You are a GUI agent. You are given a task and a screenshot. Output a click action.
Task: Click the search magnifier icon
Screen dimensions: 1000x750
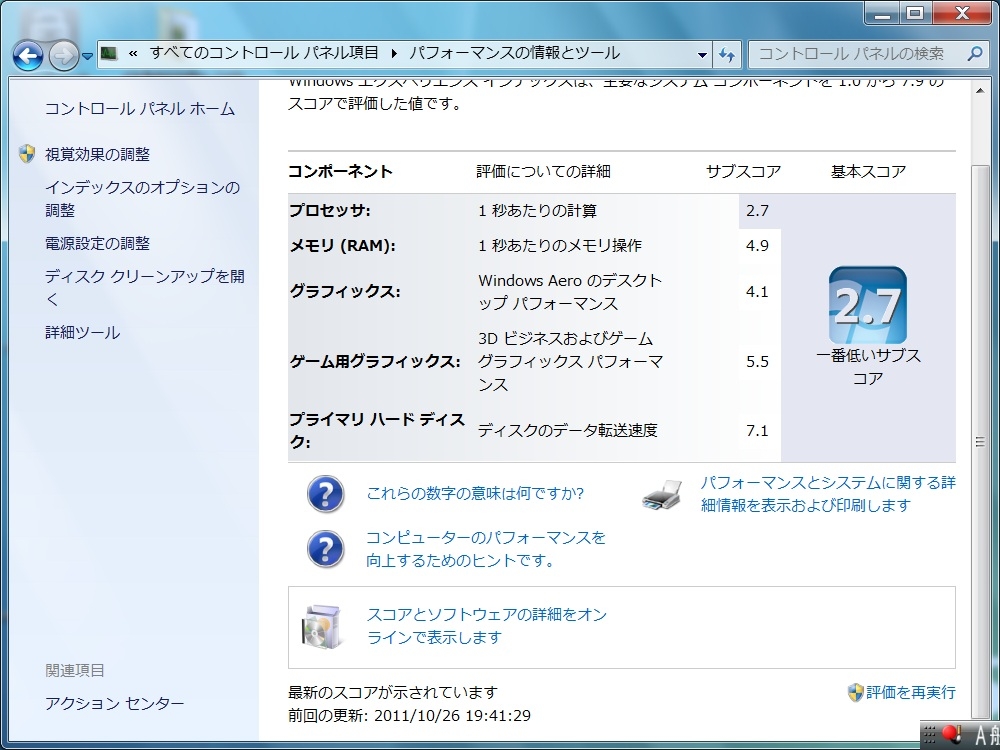(x=974, y=54)
